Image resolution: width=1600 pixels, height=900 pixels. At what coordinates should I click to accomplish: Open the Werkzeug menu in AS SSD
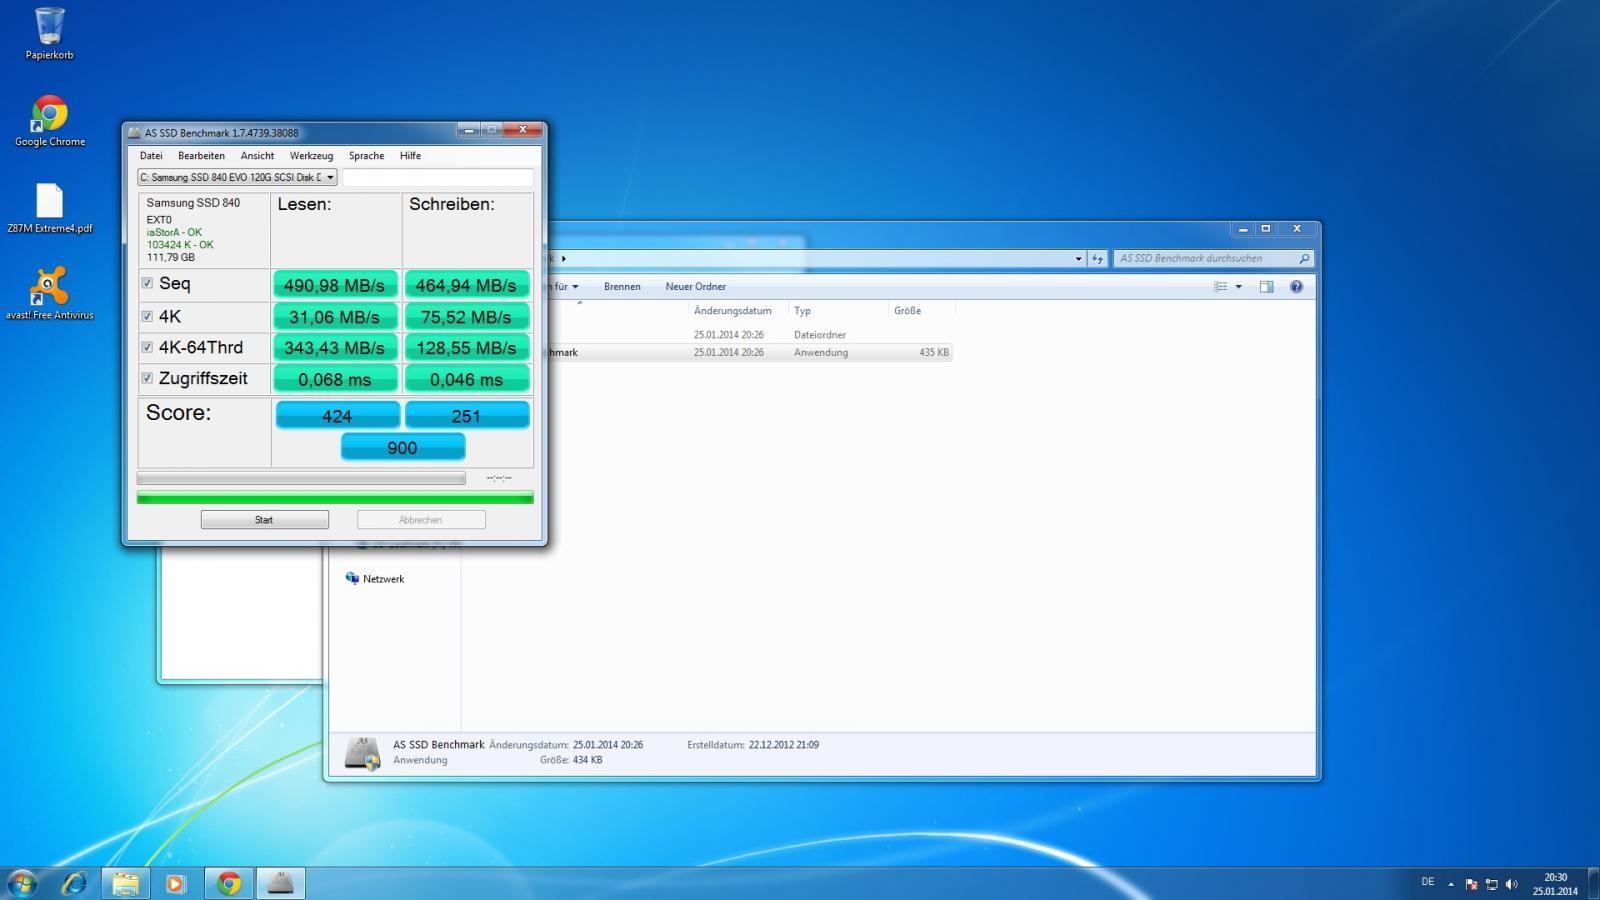(311, 156)
